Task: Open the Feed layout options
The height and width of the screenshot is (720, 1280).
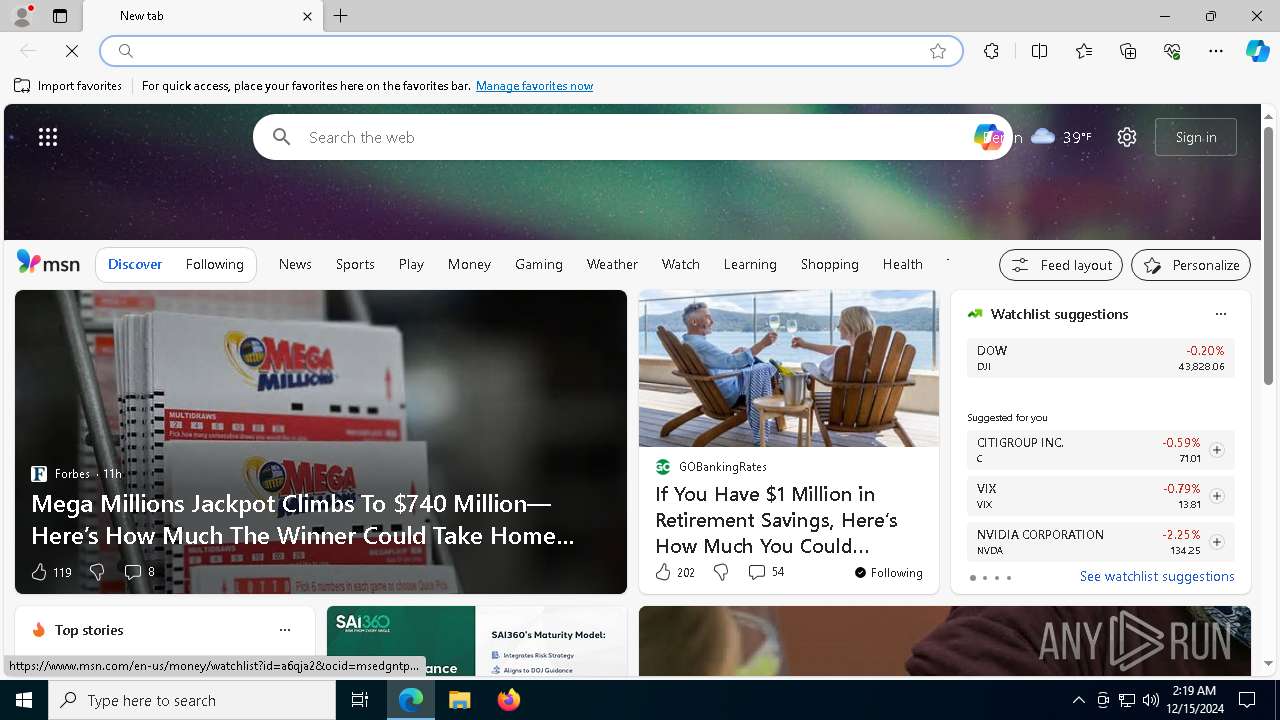Action: tap(1061, 265)
